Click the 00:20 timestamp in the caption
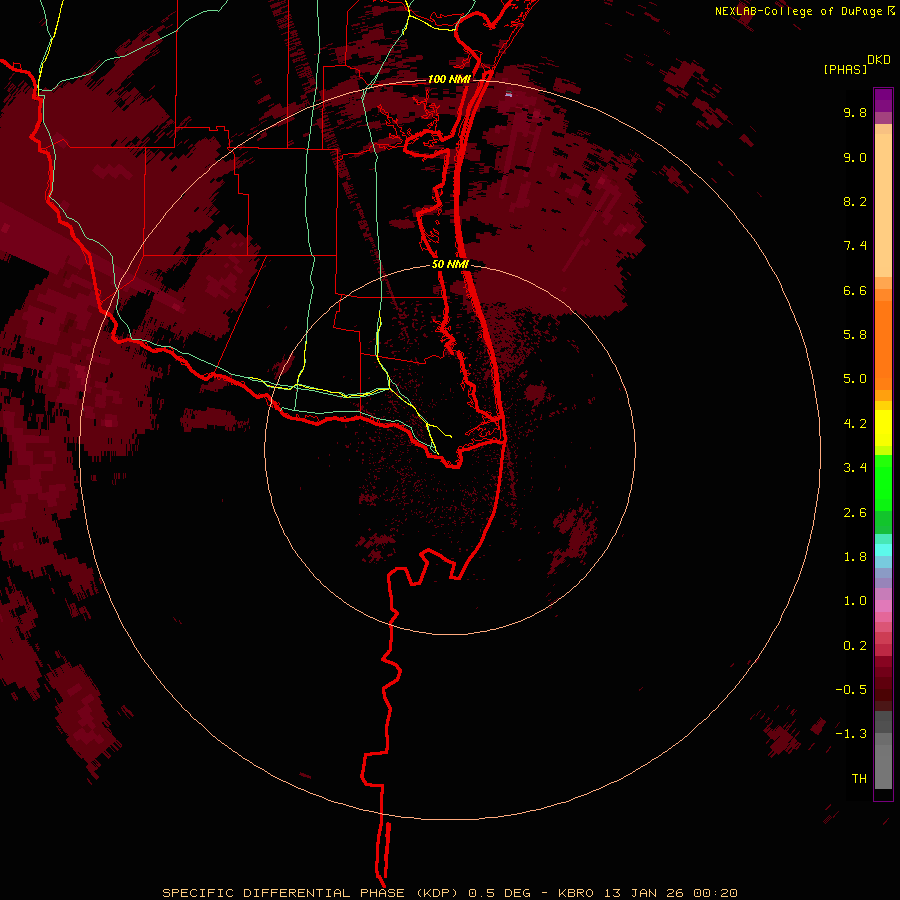 (x=715, y=893)
